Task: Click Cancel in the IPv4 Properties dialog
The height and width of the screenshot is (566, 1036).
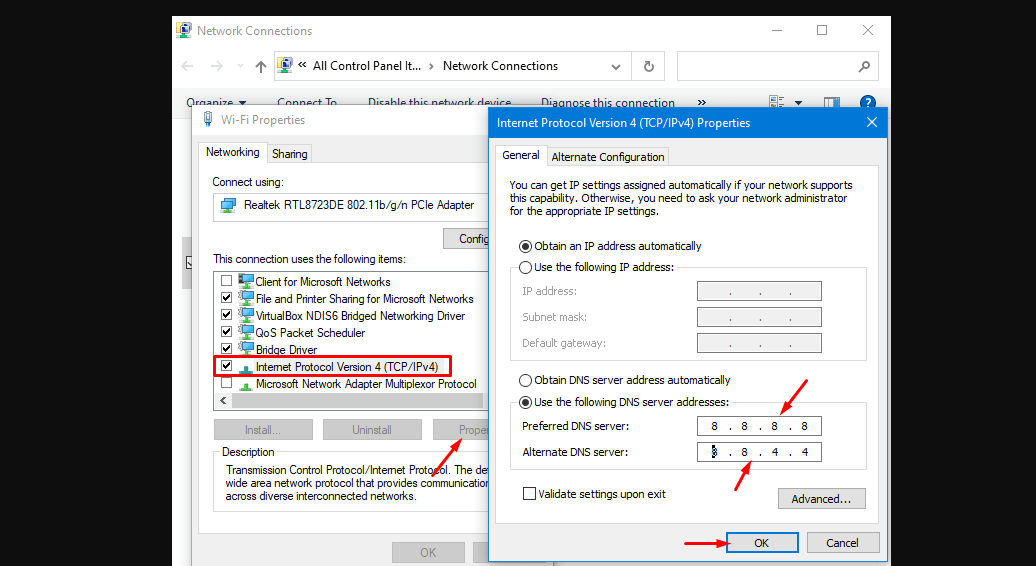Action: point(842,543)
